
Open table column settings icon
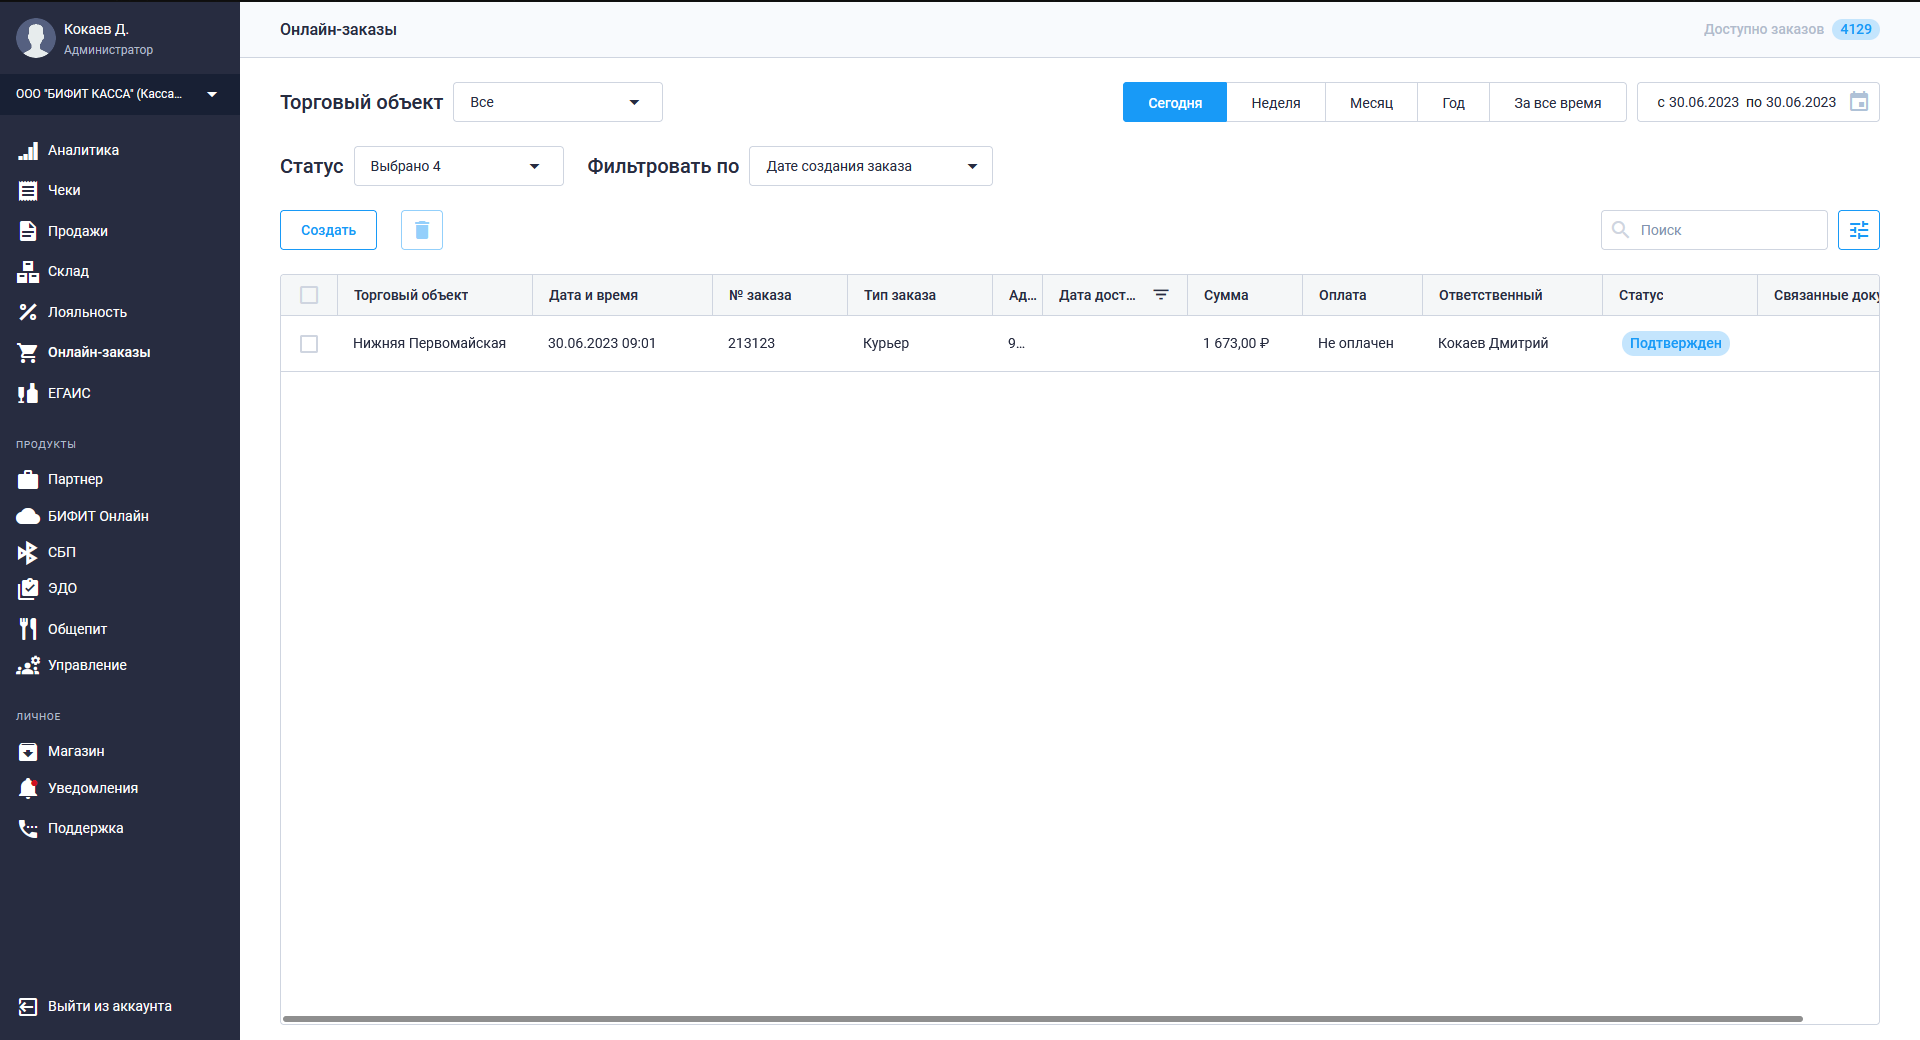1859,230
